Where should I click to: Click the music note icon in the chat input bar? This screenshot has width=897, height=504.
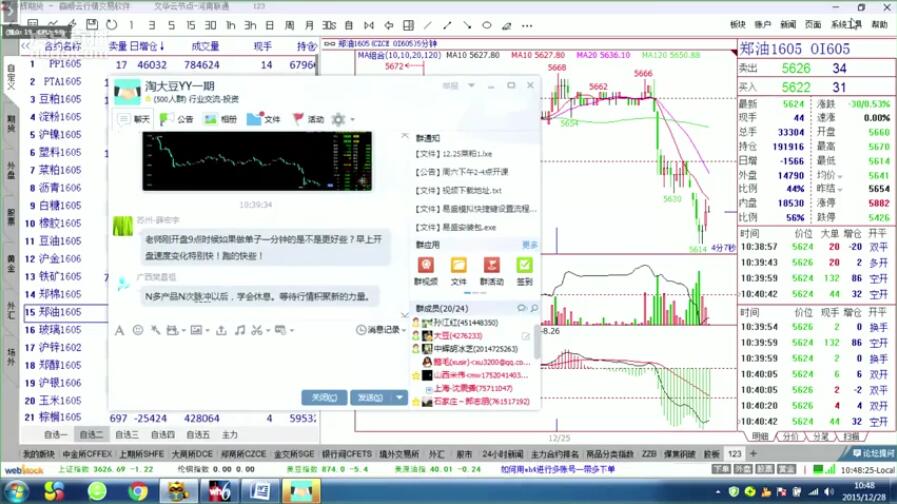(240, 330)
